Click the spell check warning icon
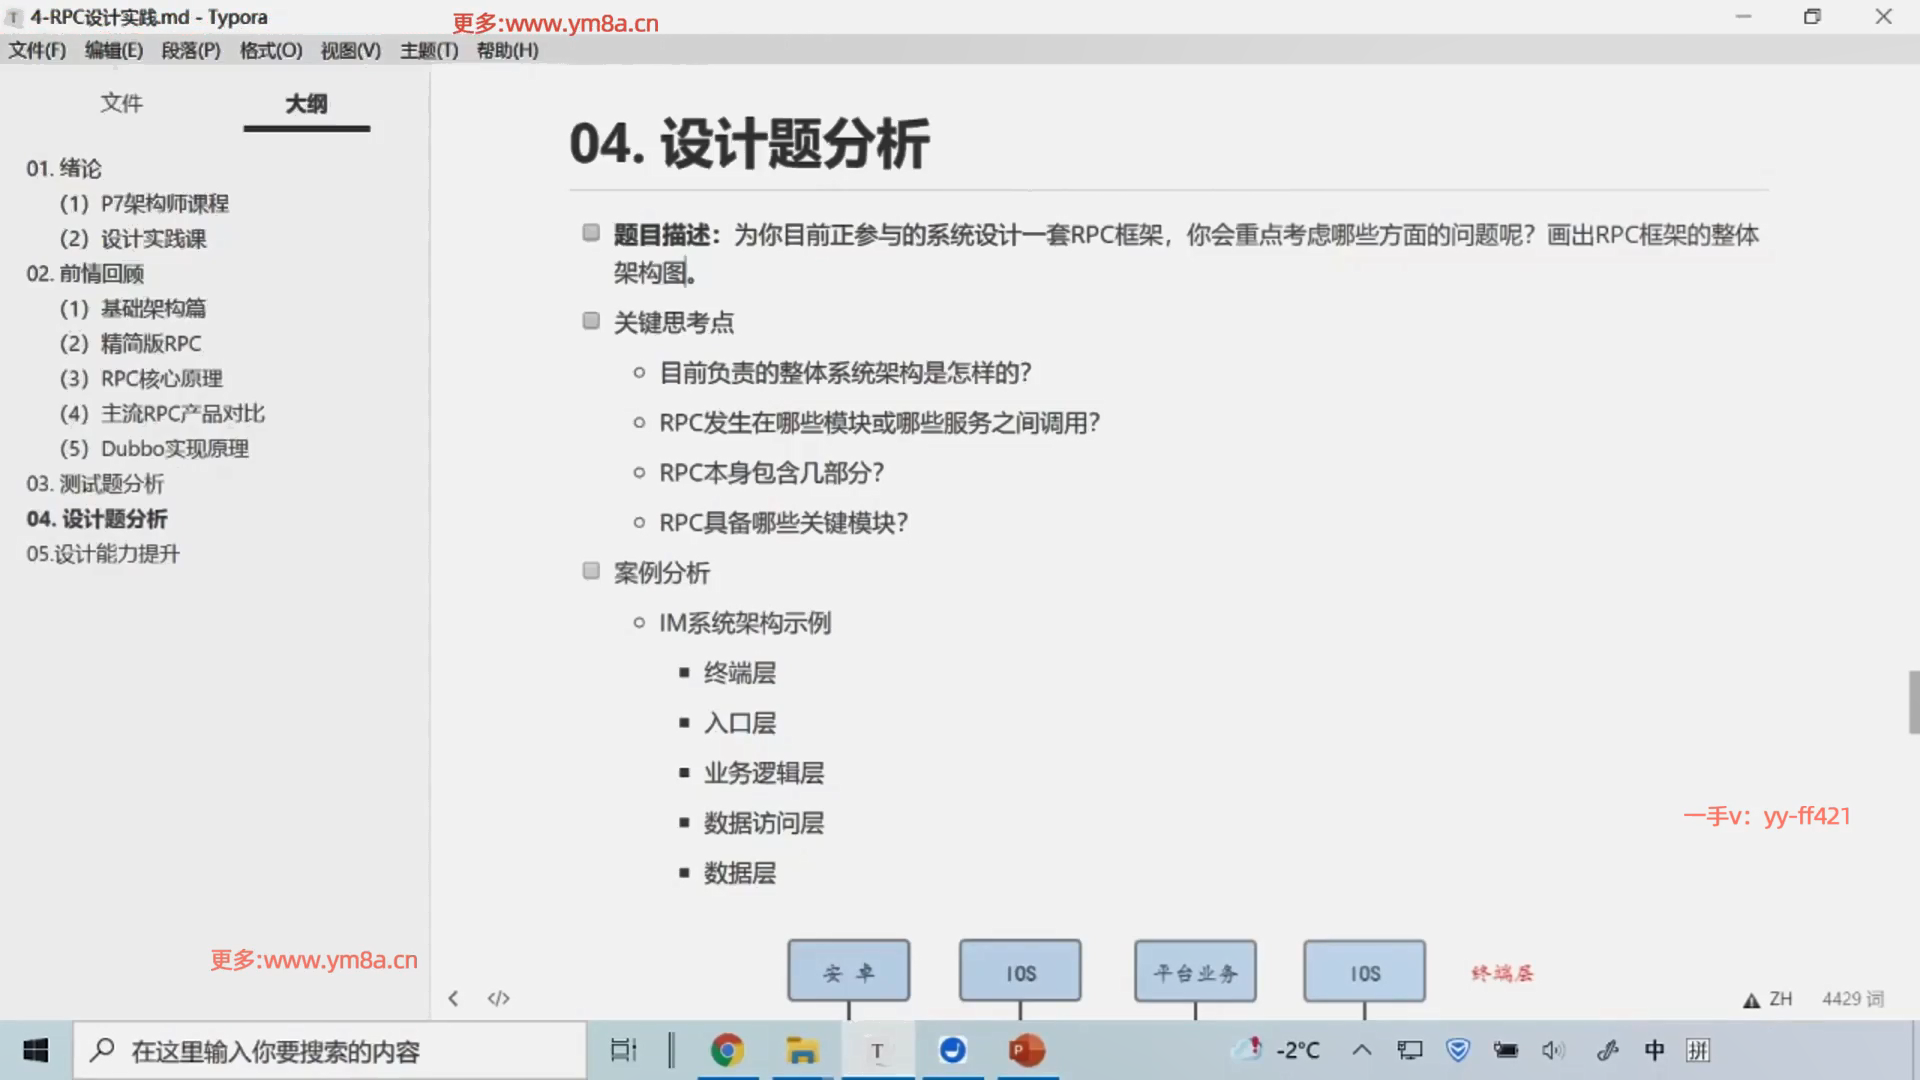 pyautogui.click(x=1751, y=1000)
